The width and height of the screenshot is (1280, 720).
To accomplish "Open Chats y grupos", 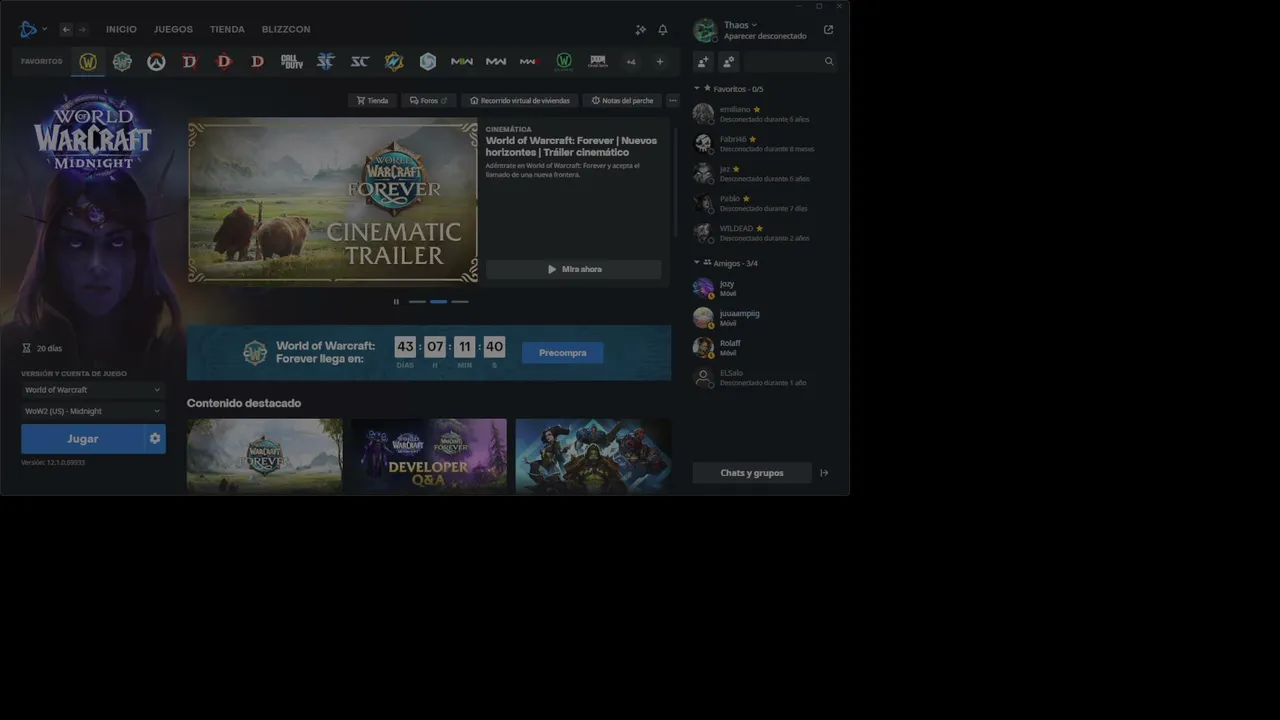I will pyautogui.click(x=752, y=473).
